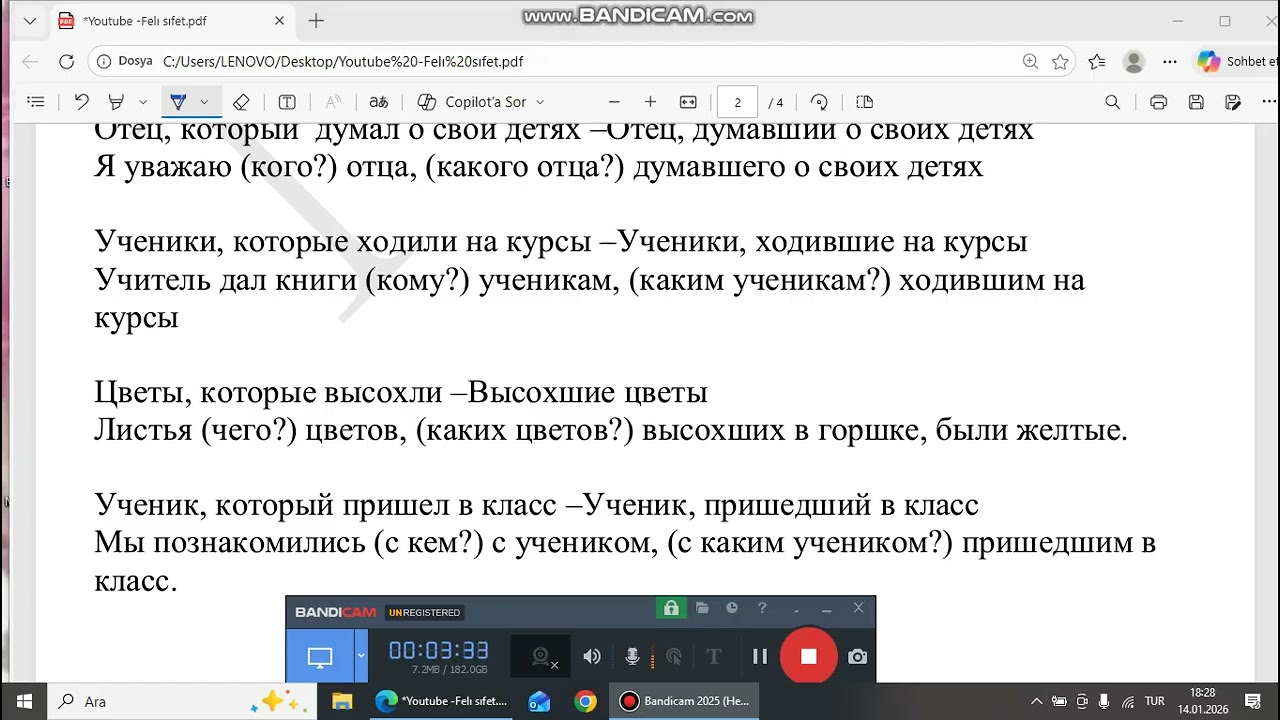Save the PDF document
This screenshot has width=1280, height=720.
(1196, 102)
